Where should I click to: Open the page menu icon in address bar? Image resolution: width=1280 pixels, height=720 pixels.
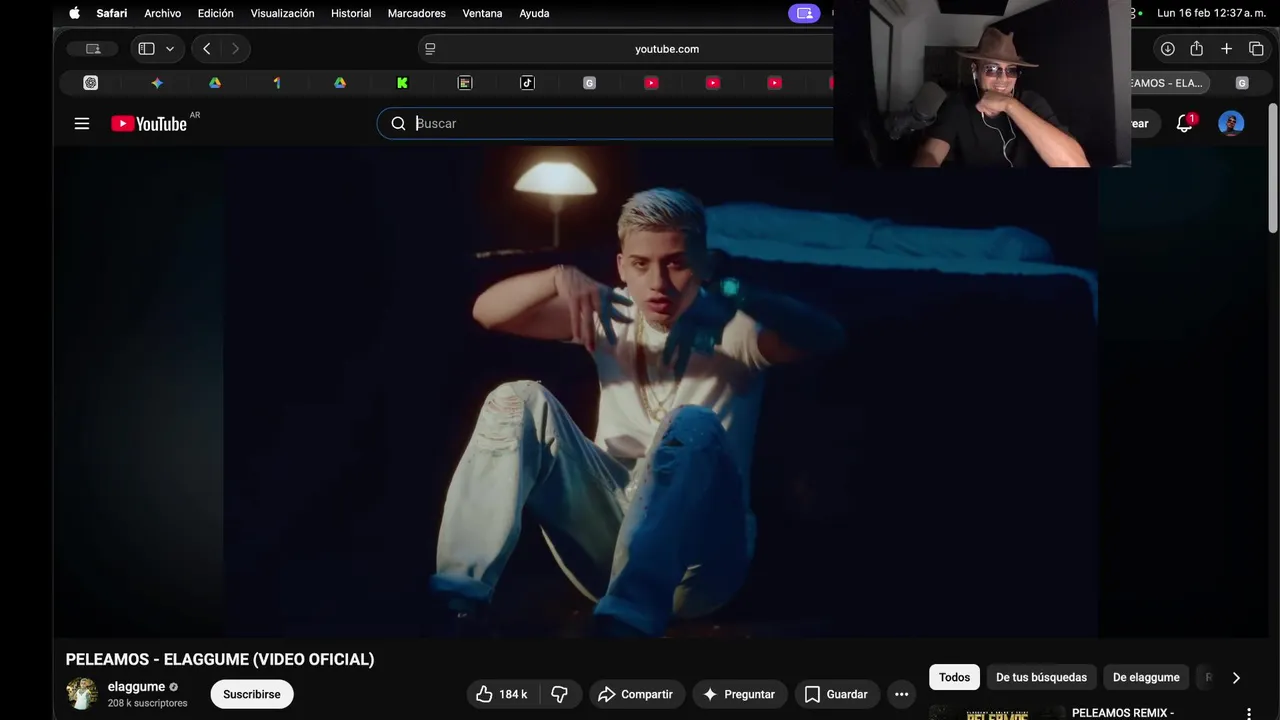click(430, 48)
